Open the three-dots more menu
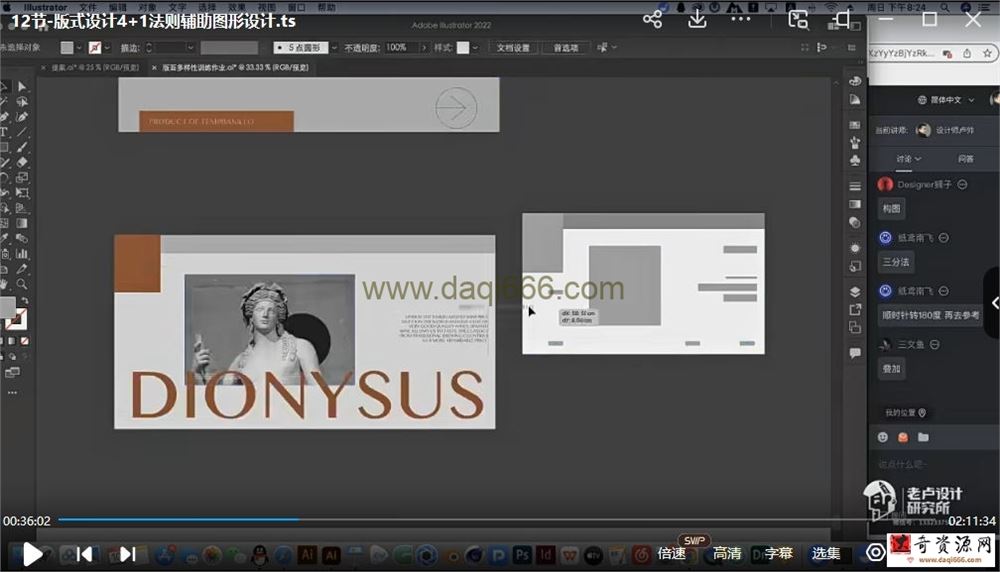Image resolution: width=1000 pixels, height=572 pixels. pyautogui.click(x=741, y=19)
